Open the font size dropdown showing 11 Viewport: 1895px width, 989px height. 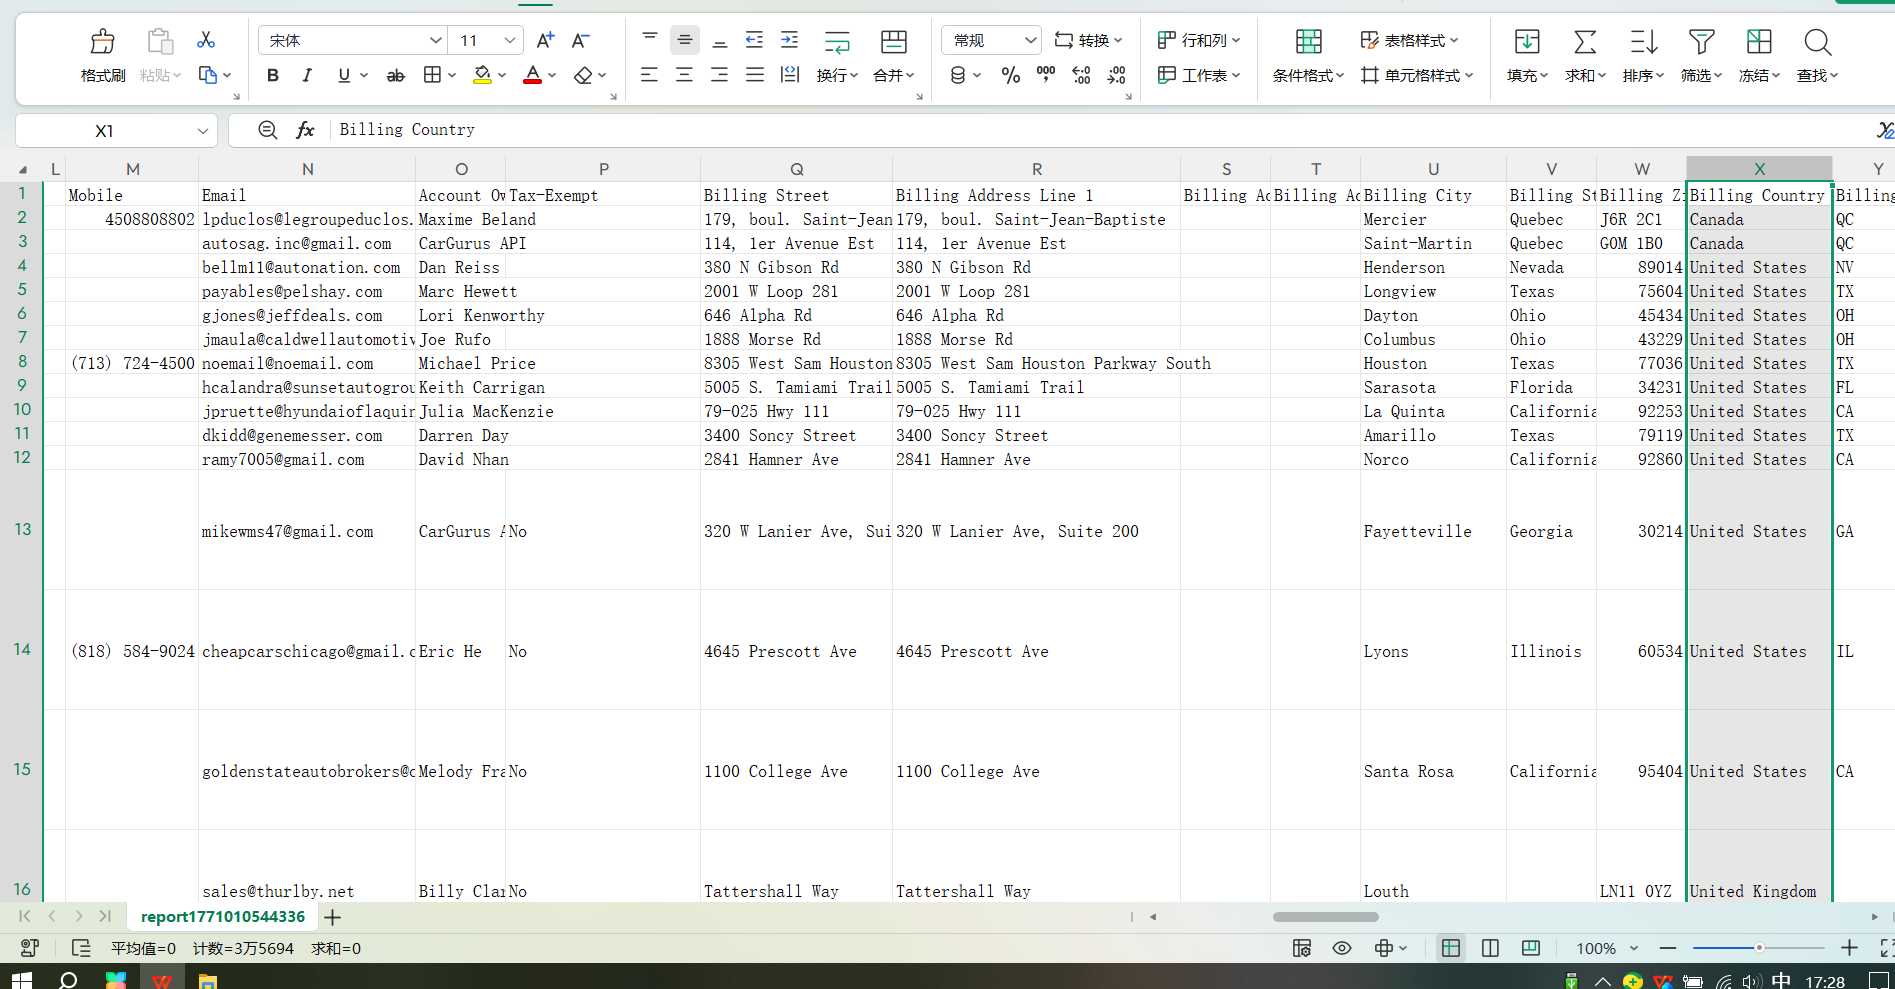click(x=510, y=40)
